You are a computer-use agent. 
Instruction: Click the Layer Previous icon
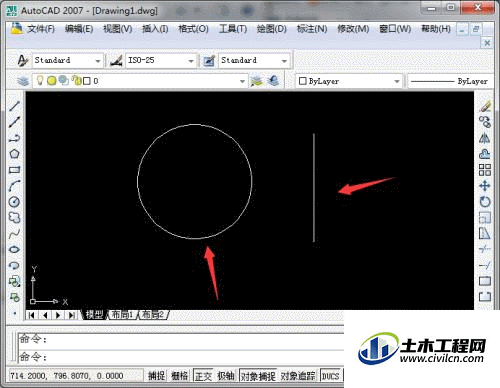[x=273, y=81]
